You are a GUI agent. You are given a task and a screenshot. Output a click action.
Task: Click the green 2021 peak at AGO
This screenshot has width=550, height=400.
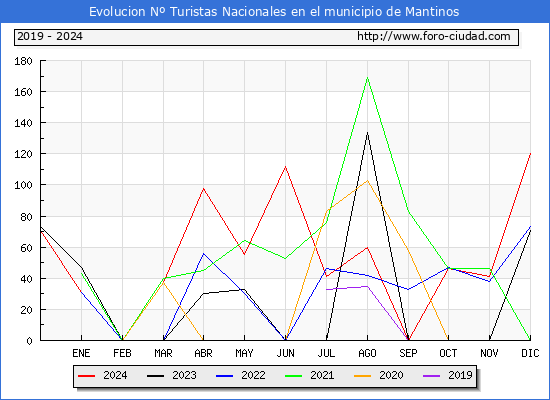point(367,78)
